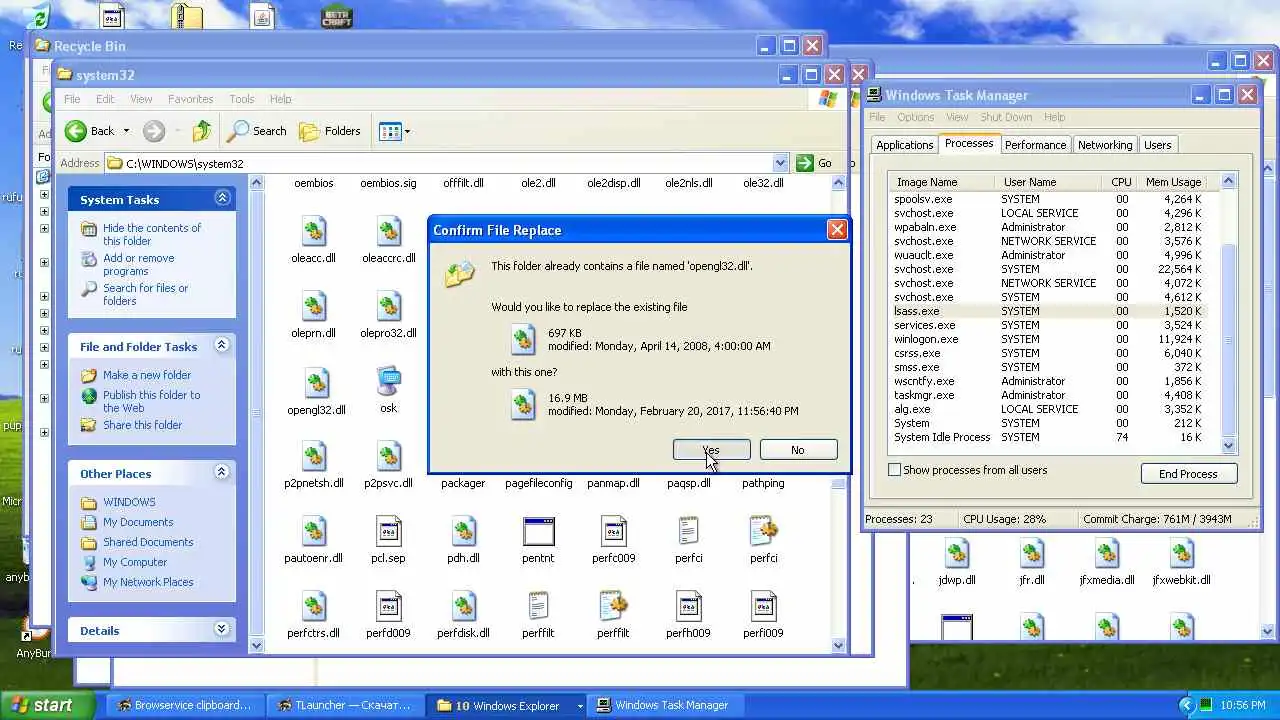Open TLauncher taskbar button
1280x720 pixels.
[344, 705]
